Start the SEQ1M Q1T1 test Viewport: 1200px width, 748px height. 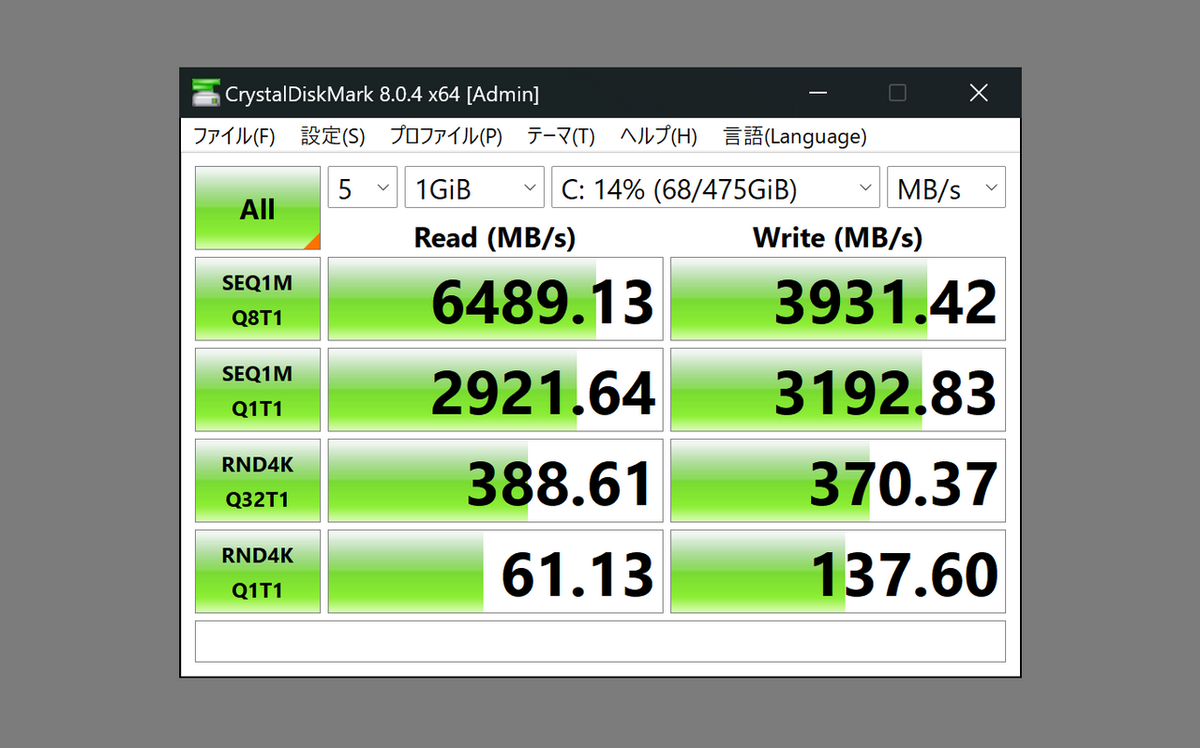pos(258,390)
